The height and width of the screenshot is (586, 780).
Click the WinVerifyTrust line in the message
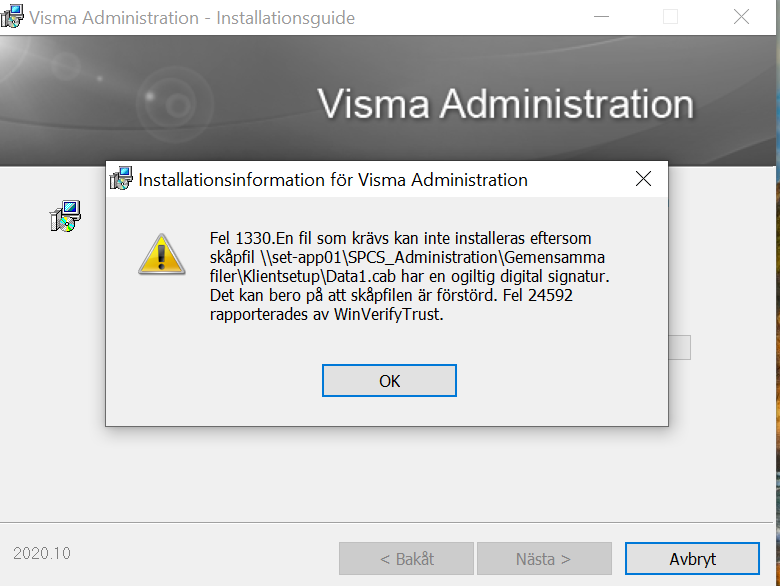point(326,314)
